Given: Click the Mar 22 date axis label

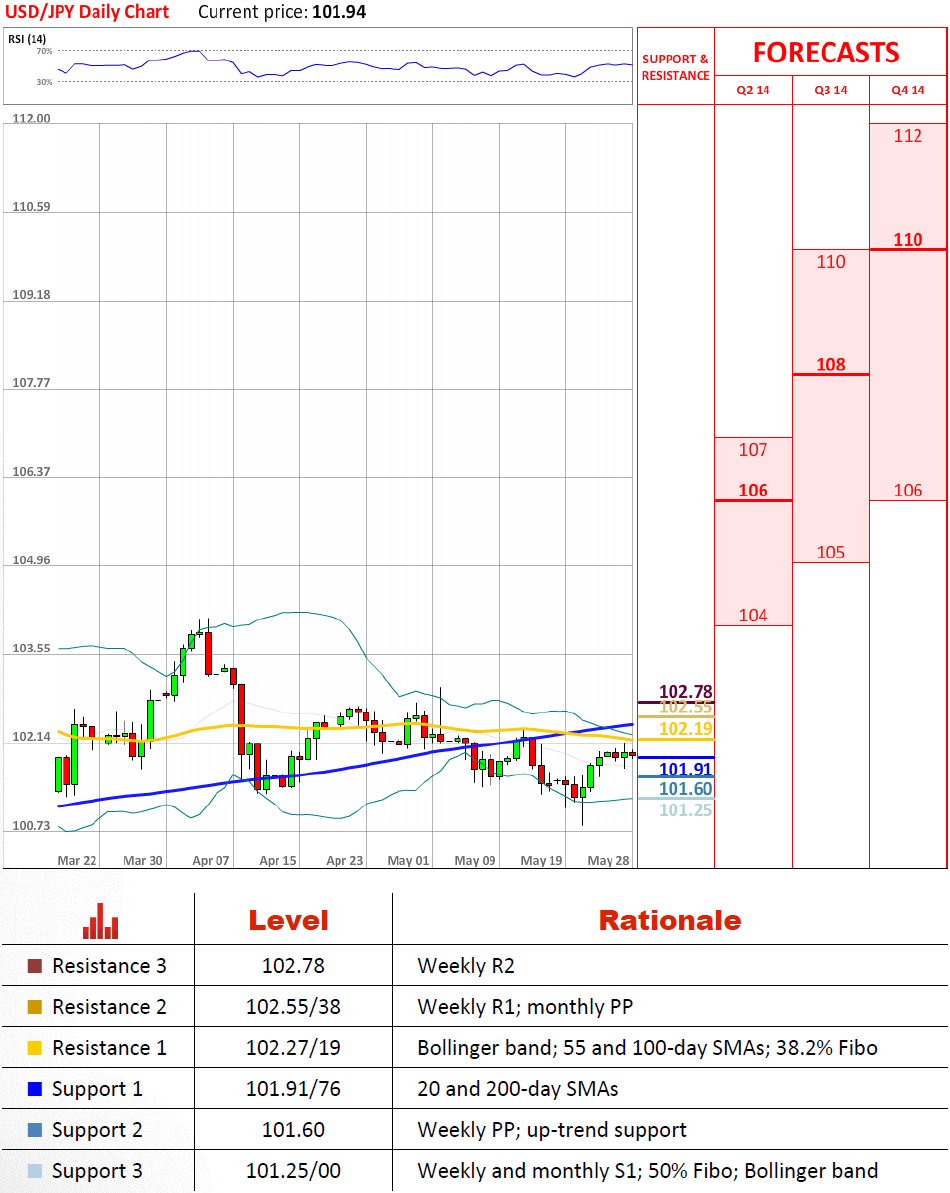Looking at the screenshot, I should coord(77,861).
